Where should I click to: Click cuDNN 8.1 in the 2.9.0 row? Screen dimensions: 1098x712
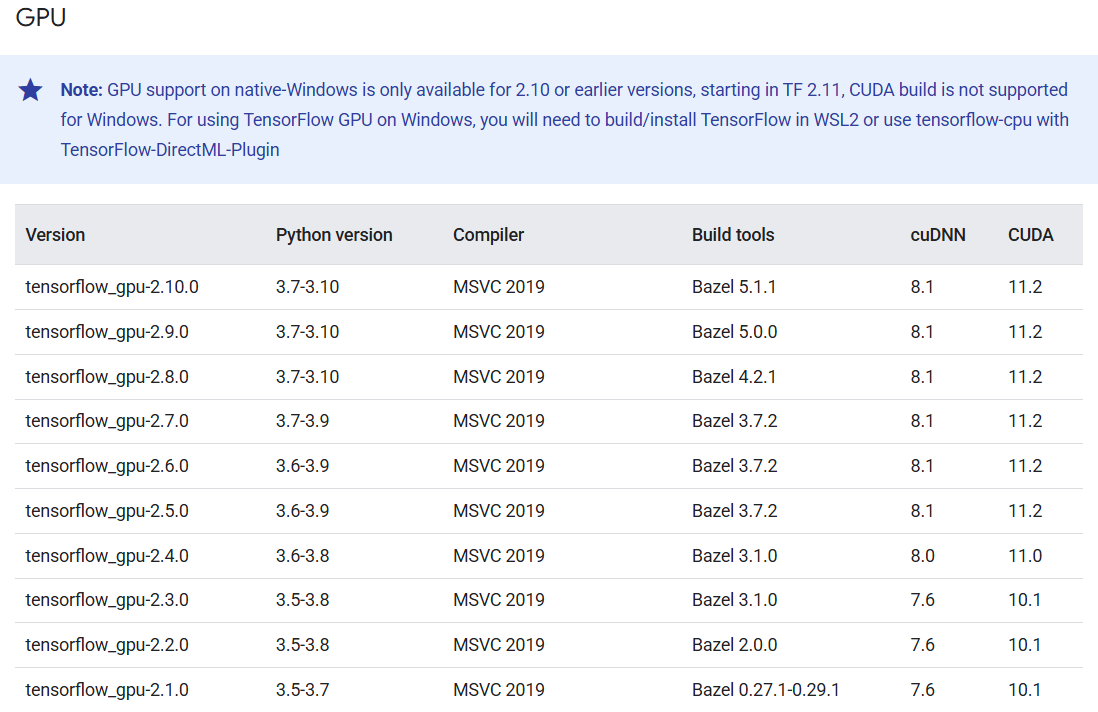pos(922,332)
